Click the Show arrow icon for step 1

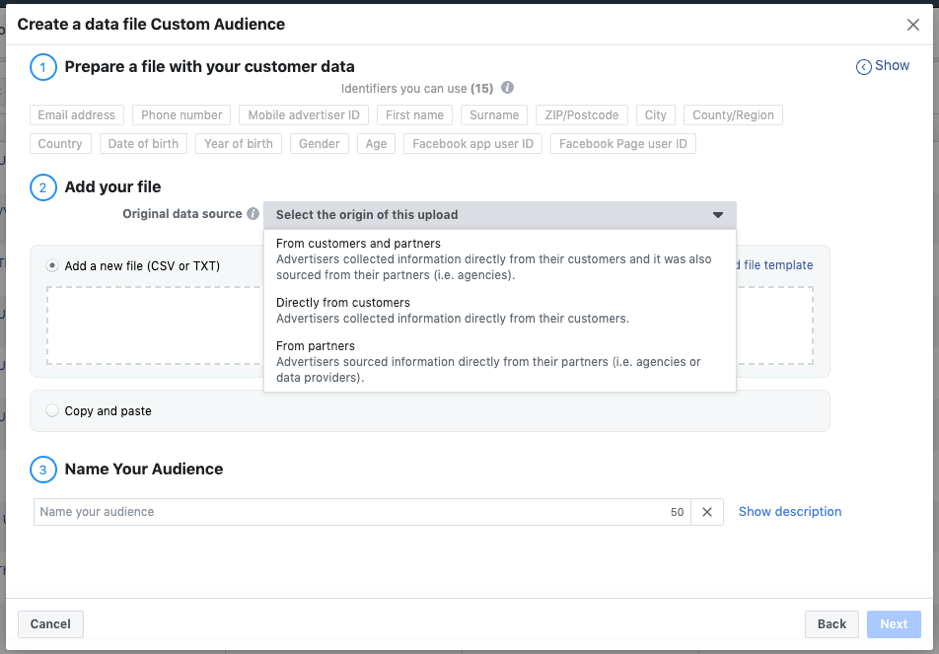click(x=864, y=66)
